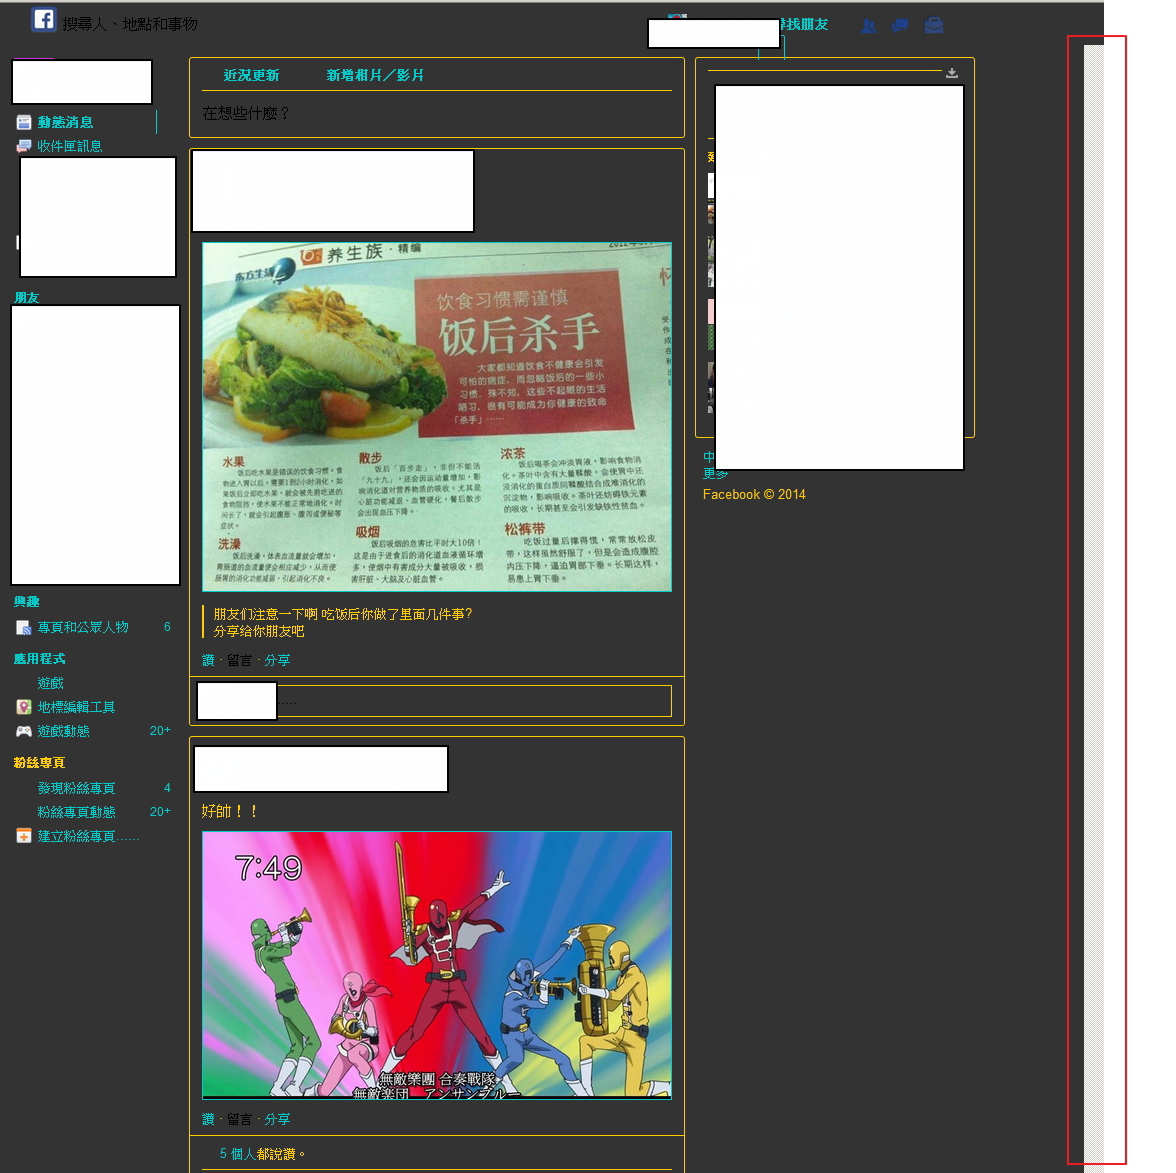Click the 動態消息 news feed icon
Viewport: 1176px width, 1173px height.
24,122
